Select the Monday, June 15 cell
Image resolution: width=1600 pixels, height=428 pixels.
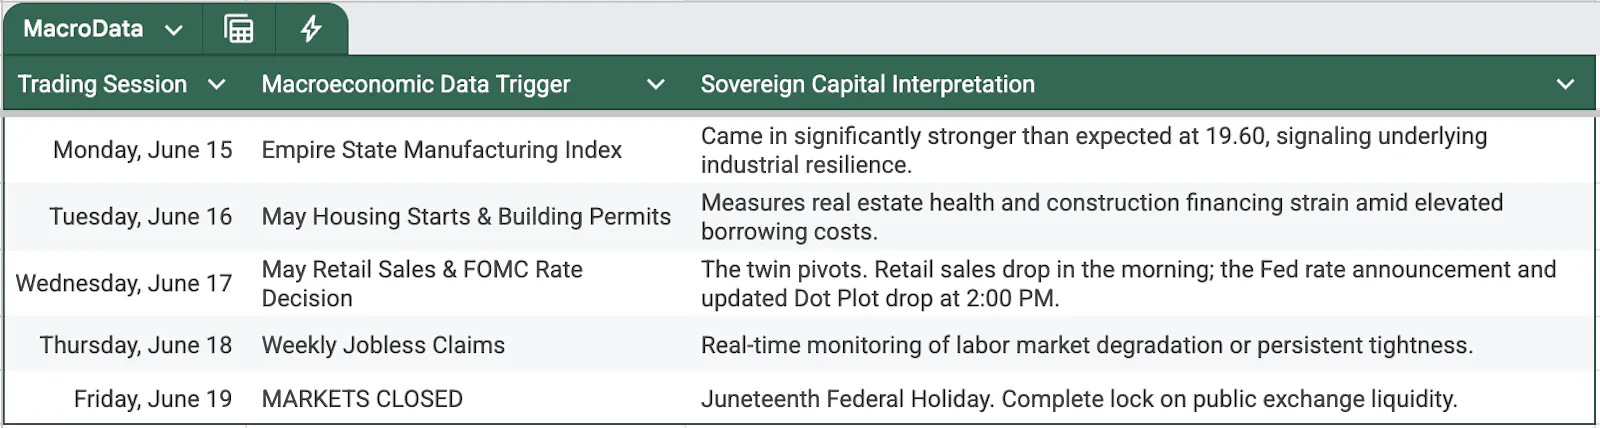[x=124, y=150]
